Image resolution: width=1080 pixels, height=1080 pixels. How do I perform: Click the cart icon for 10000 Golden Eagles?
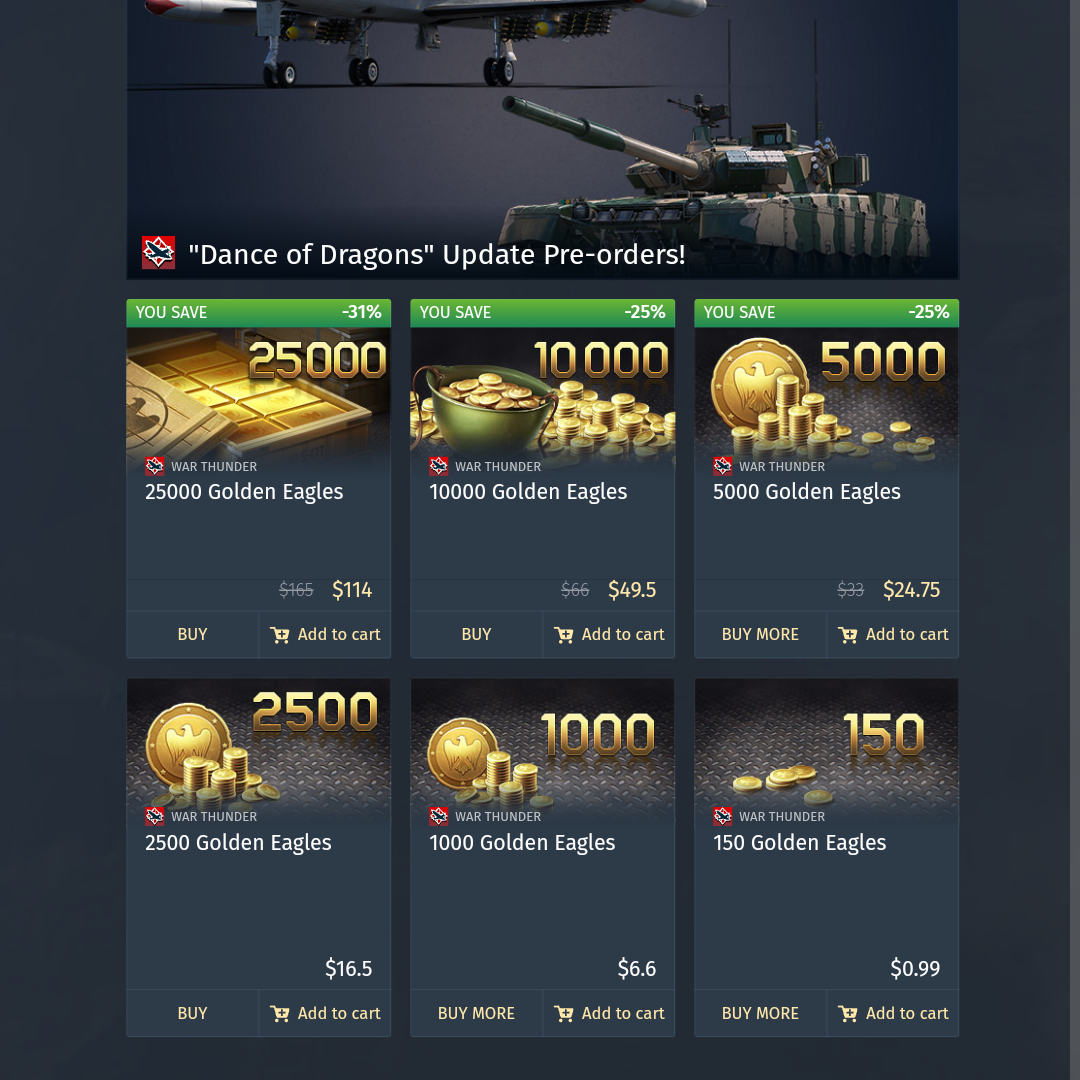(563, 635)
